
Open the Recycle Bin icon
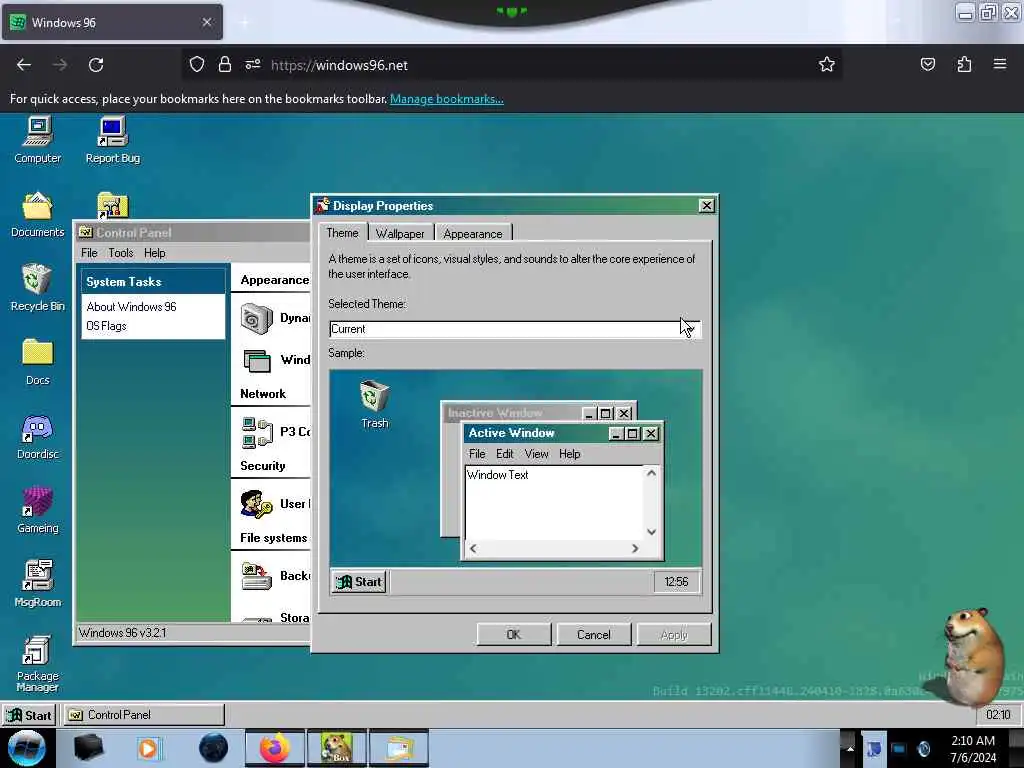tap(37, 287)
